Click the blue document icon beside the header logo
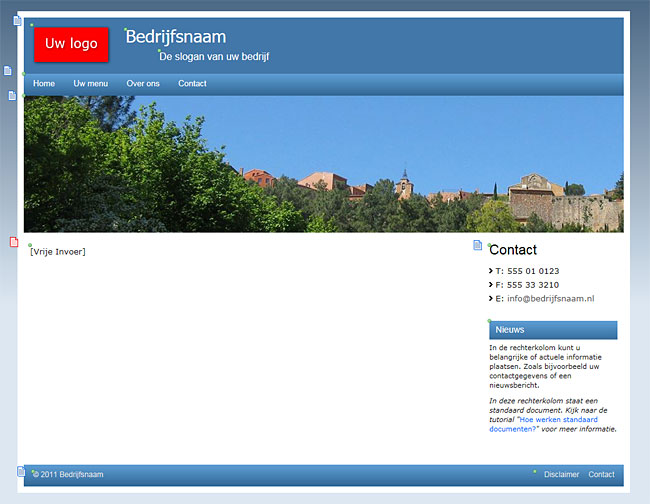The image size is (650, 504). (17, 20)
